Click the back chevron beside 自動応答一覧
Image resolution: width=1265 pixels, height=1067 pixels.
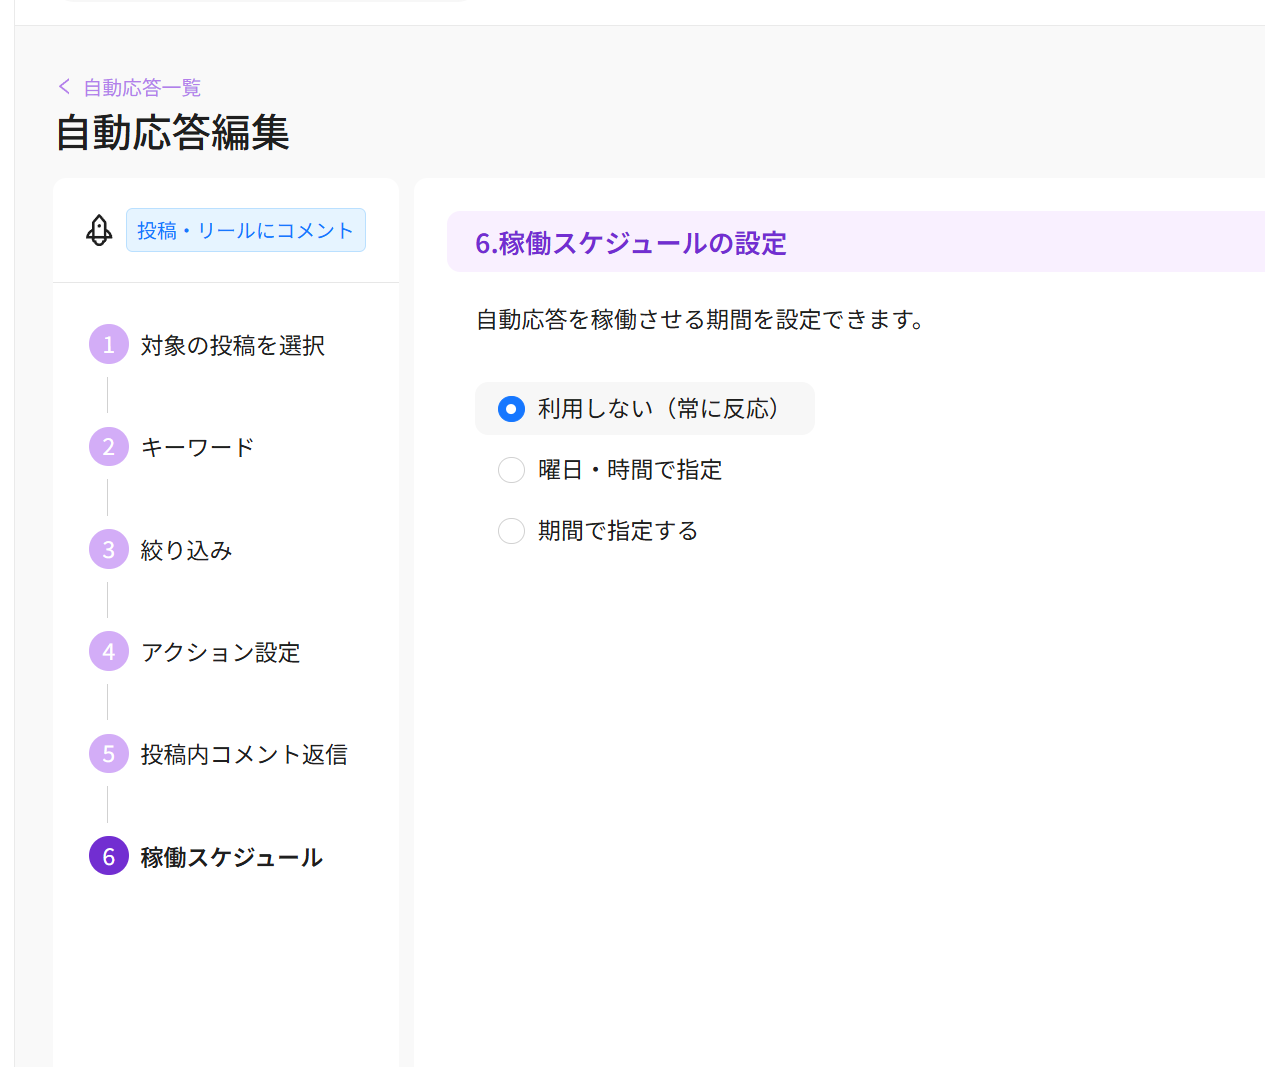(x=65, y=87)
